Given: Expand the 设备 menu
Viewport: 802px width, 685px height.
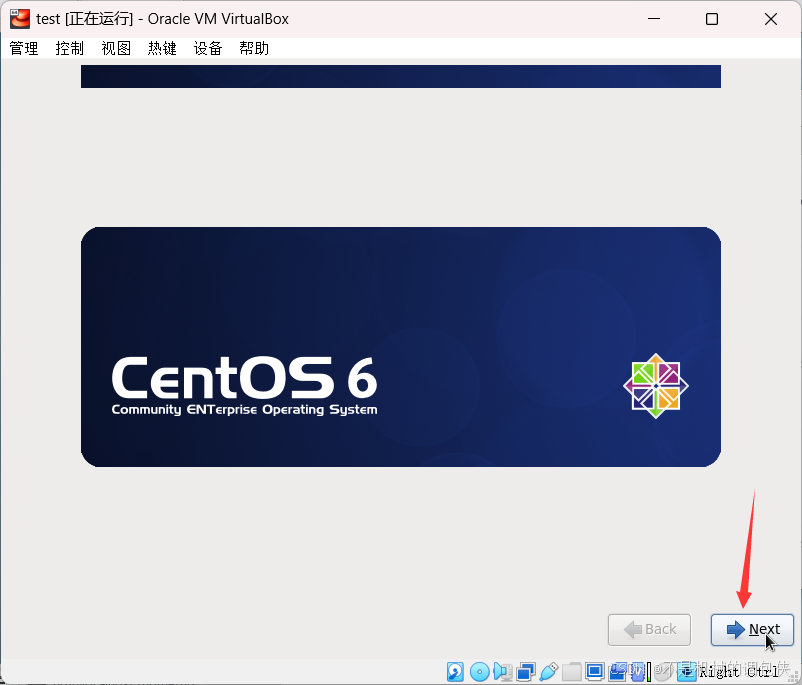Looking at the screenshot, I should (x=208, y=48).
